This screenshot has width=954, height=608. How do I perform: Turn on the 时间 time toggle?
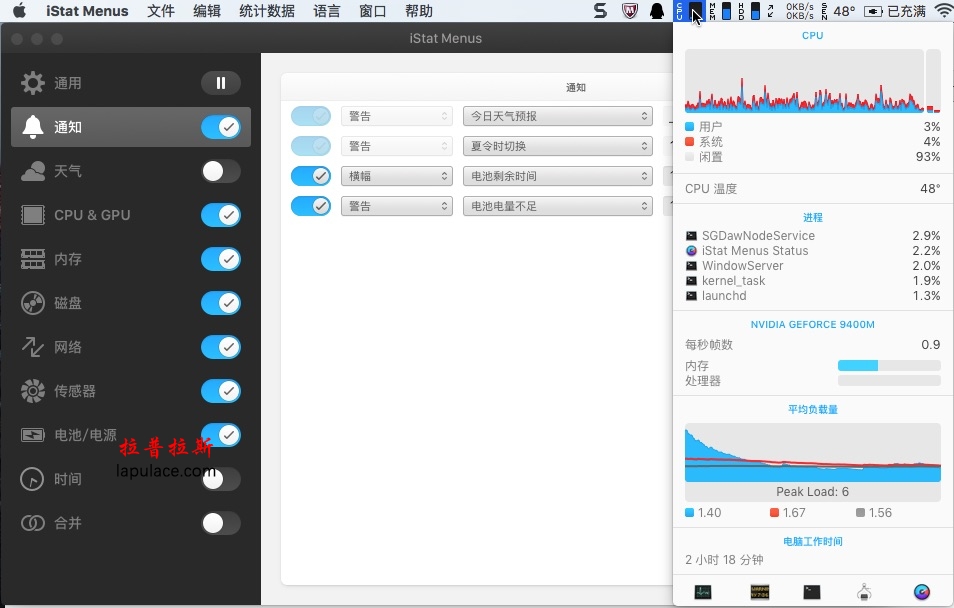(x=221, y=479)
